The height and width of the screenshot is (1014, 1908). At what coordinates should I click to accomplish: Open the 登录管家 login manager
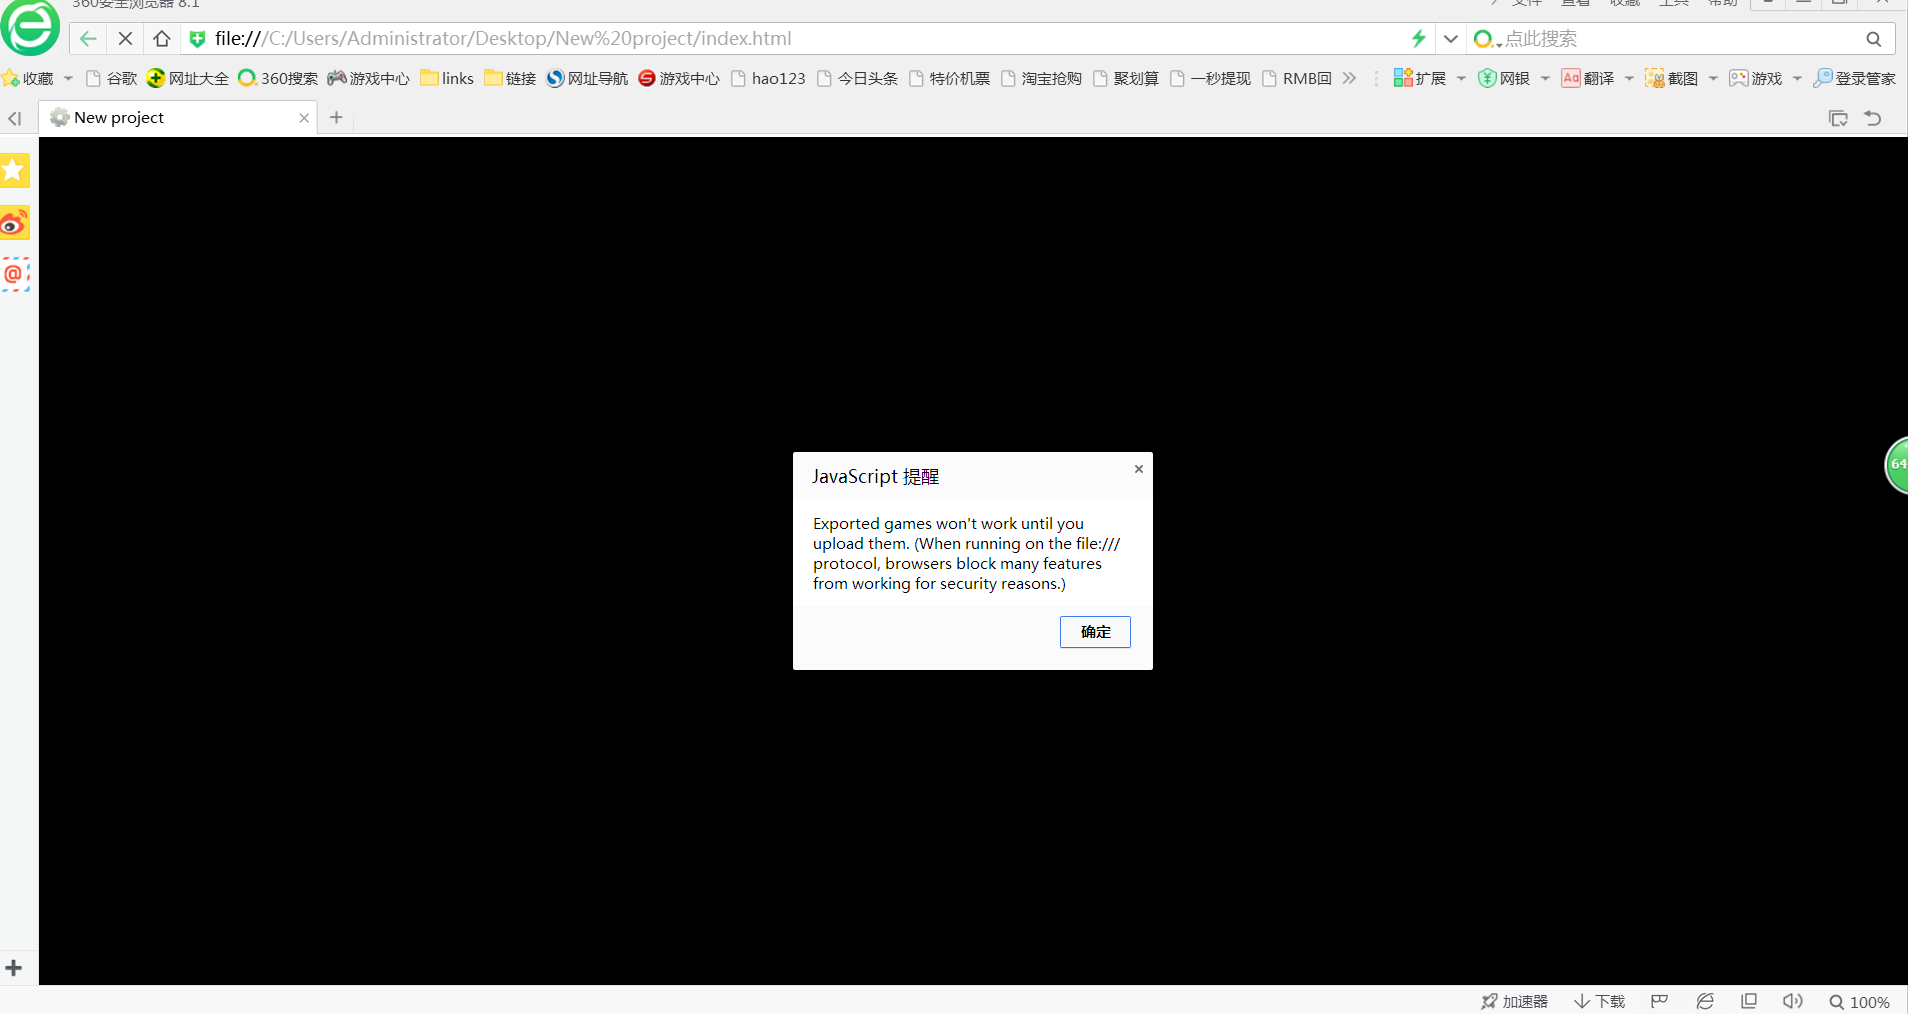1854,78
